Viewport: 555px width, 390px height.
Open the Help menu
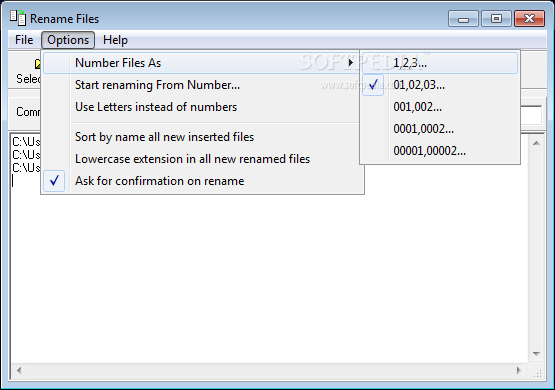click(x=115, y=40)
